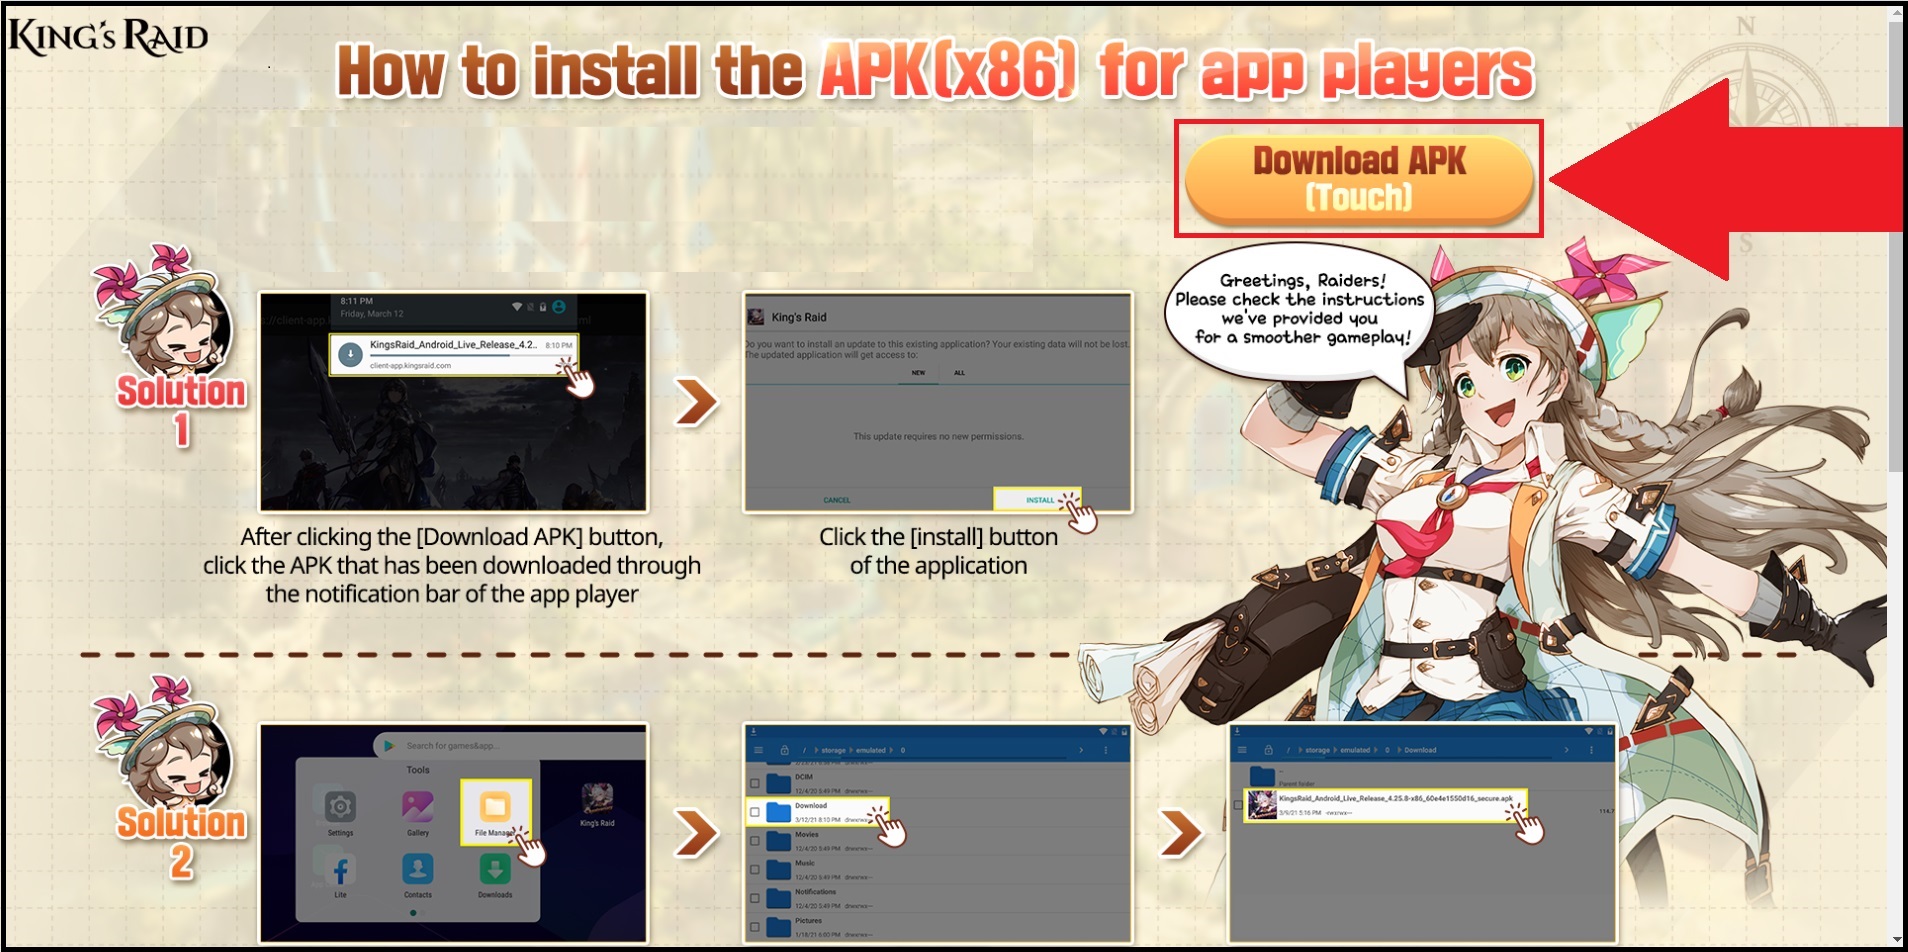Tick the checkbox beside the Movies folder
This screenshot has width=1908, height=952.
tap(755, 841)
